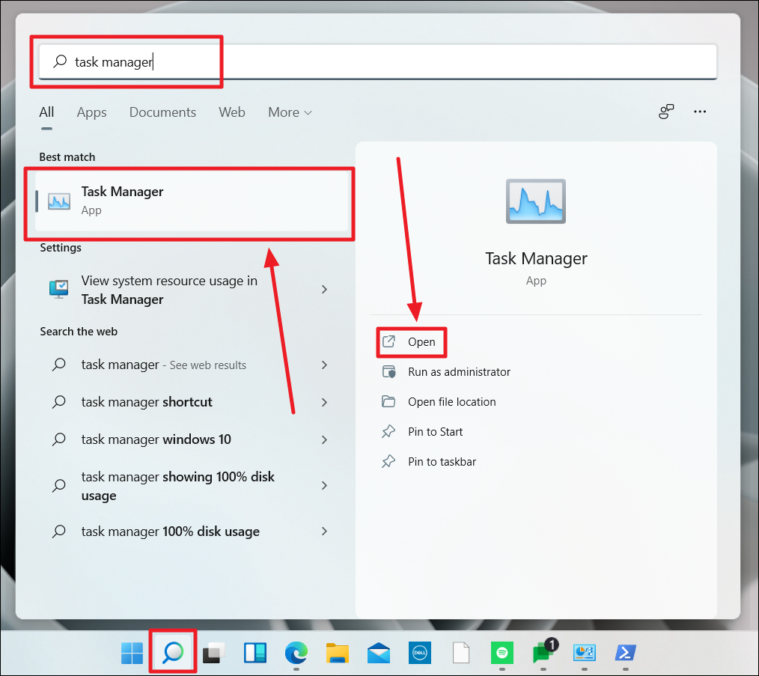Click magnifier icon beside task manager shortcut
Viewport: 759px width, 676px height.
[x=59, y=402]
